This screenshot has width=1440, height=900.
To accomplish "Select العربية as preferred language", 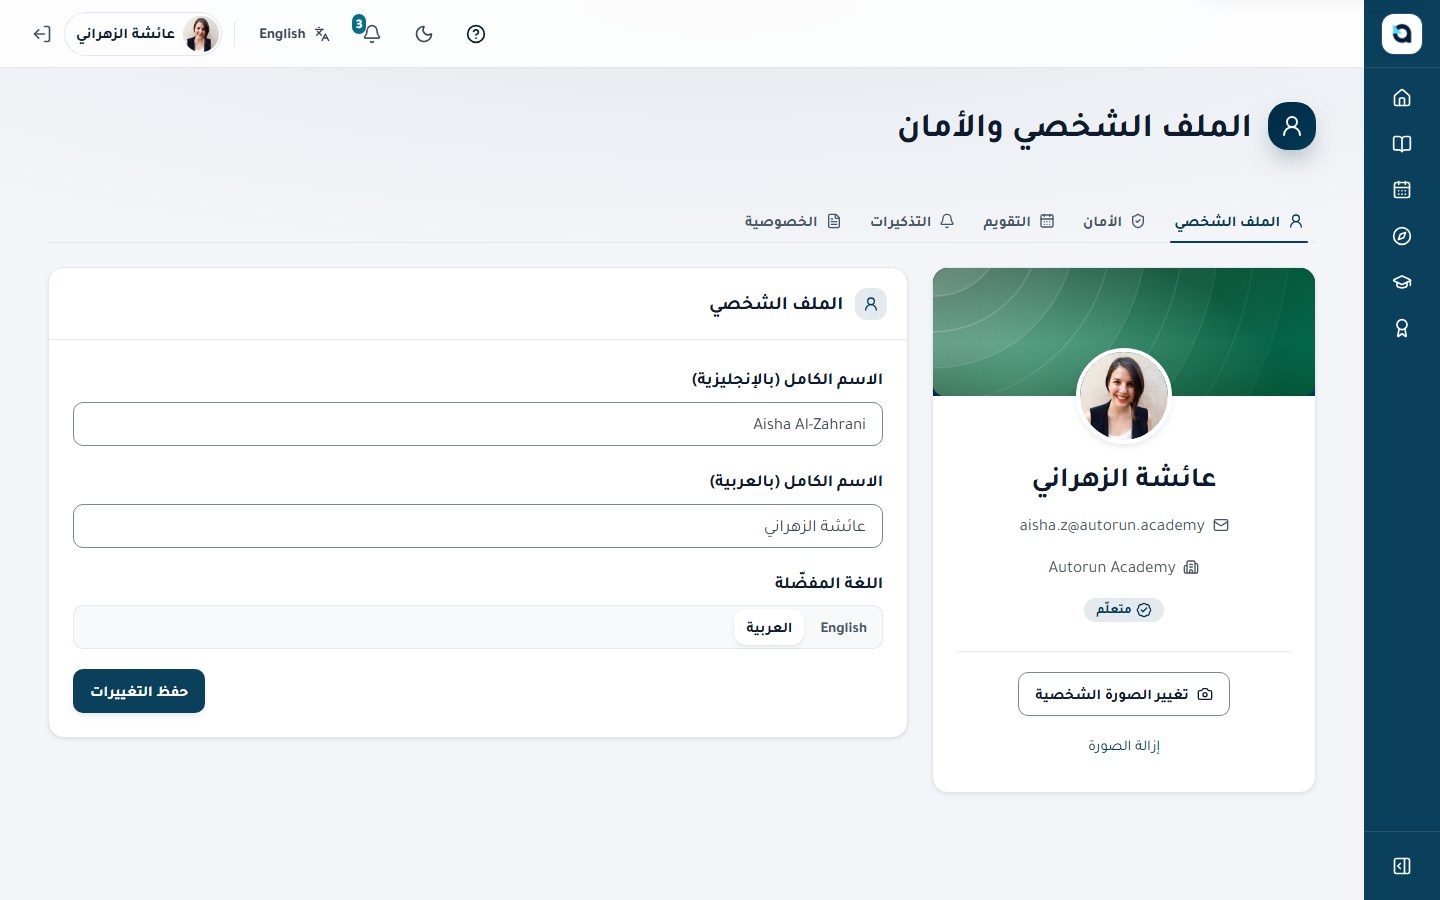I will tap(769, 627).
